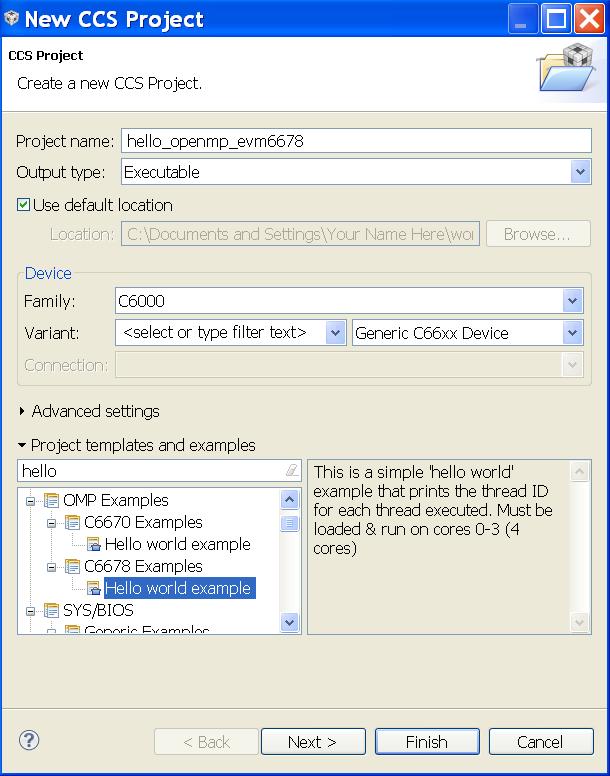Click the template tree scrollbar down arrow
Screen dimensions: 610x776
290,622
